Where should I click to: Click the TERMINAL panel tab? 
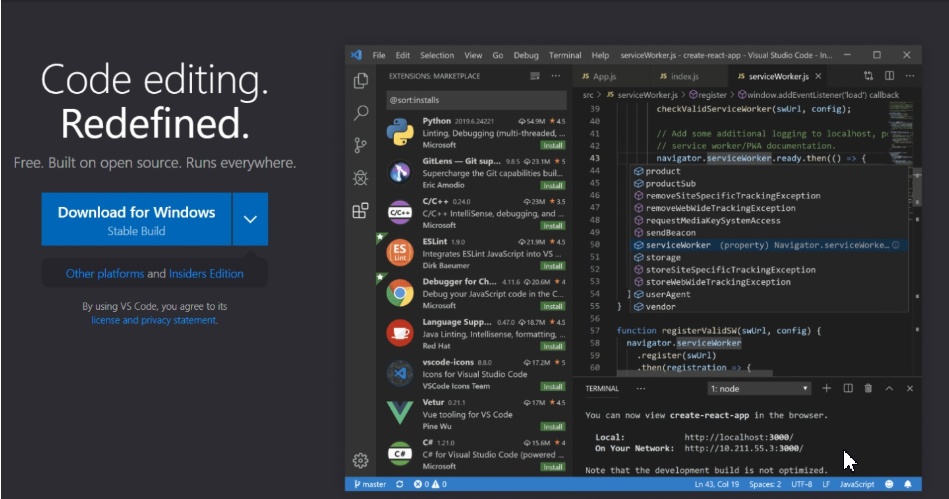[x=602, y=389]
